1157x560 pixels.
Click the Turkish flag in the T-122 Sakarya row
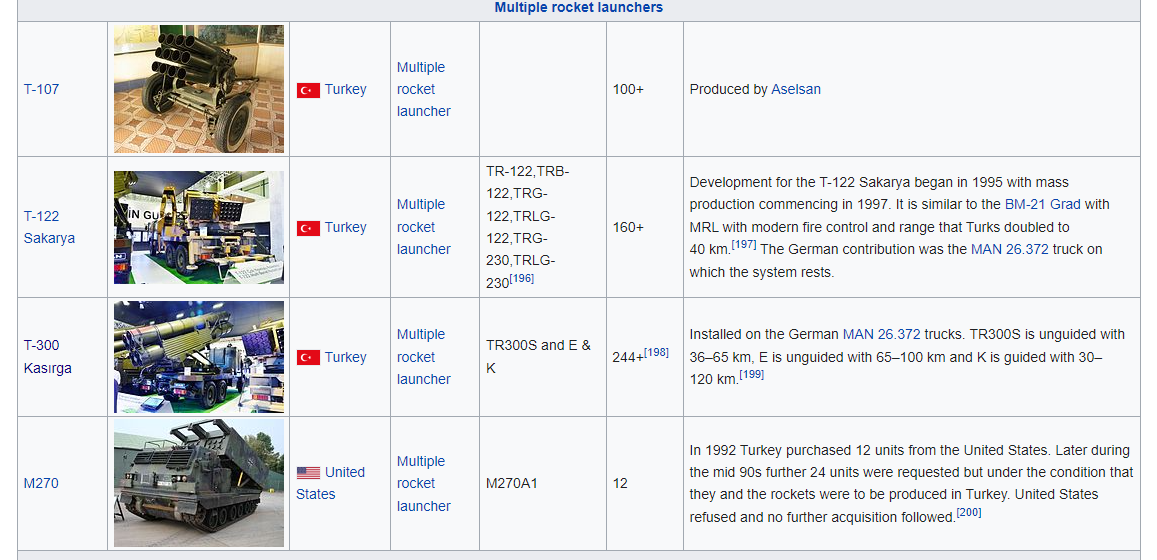(308, 228)
